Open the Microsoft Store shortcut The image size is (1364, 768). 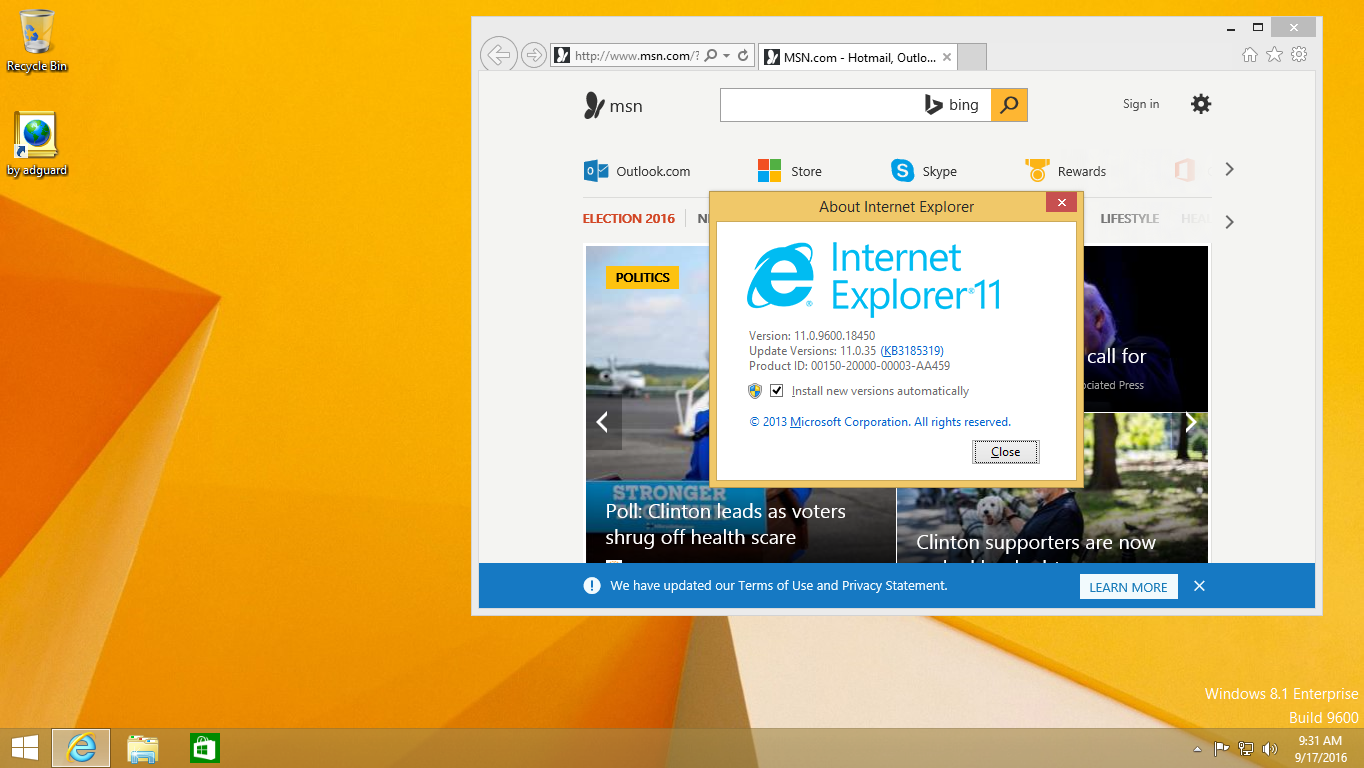[x=789, y=171]
